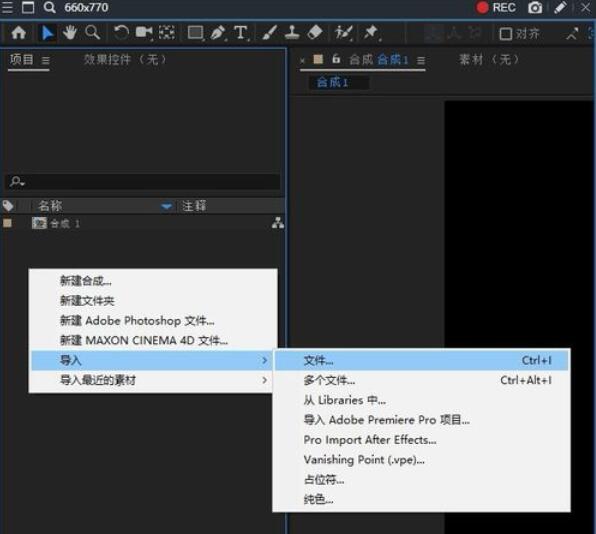Open the 项目 panel tab
This screenshot has height=534, width=596.
[22, 59]
